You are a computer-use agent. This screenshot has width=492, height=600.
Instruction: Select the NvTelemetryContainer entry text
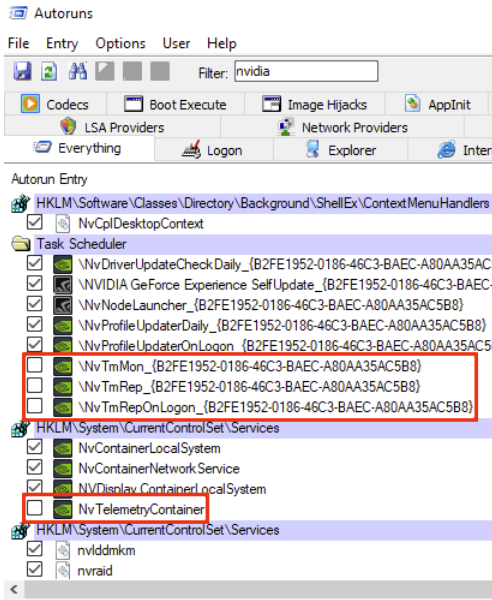coord(141,509)
